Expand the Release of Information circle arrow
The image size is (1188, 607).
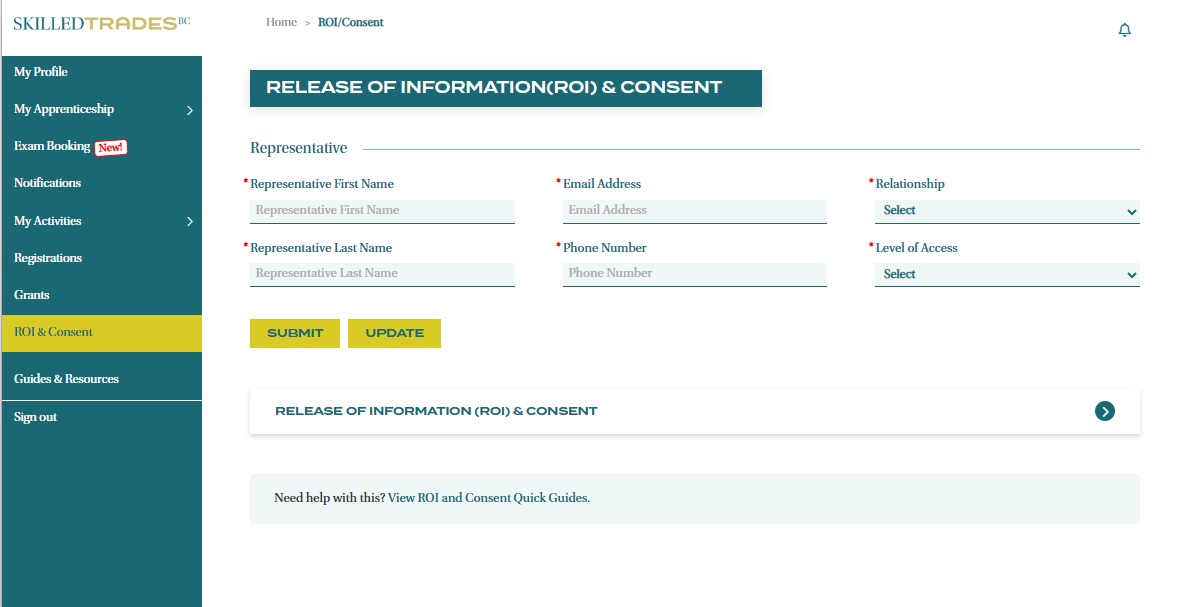[1104, 411]
